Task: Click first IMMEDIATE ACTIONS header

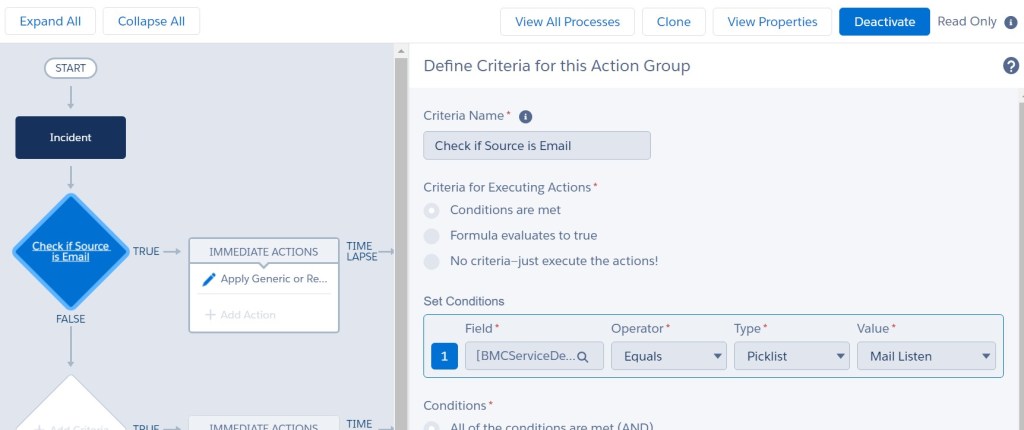Action: coord(264,252)
